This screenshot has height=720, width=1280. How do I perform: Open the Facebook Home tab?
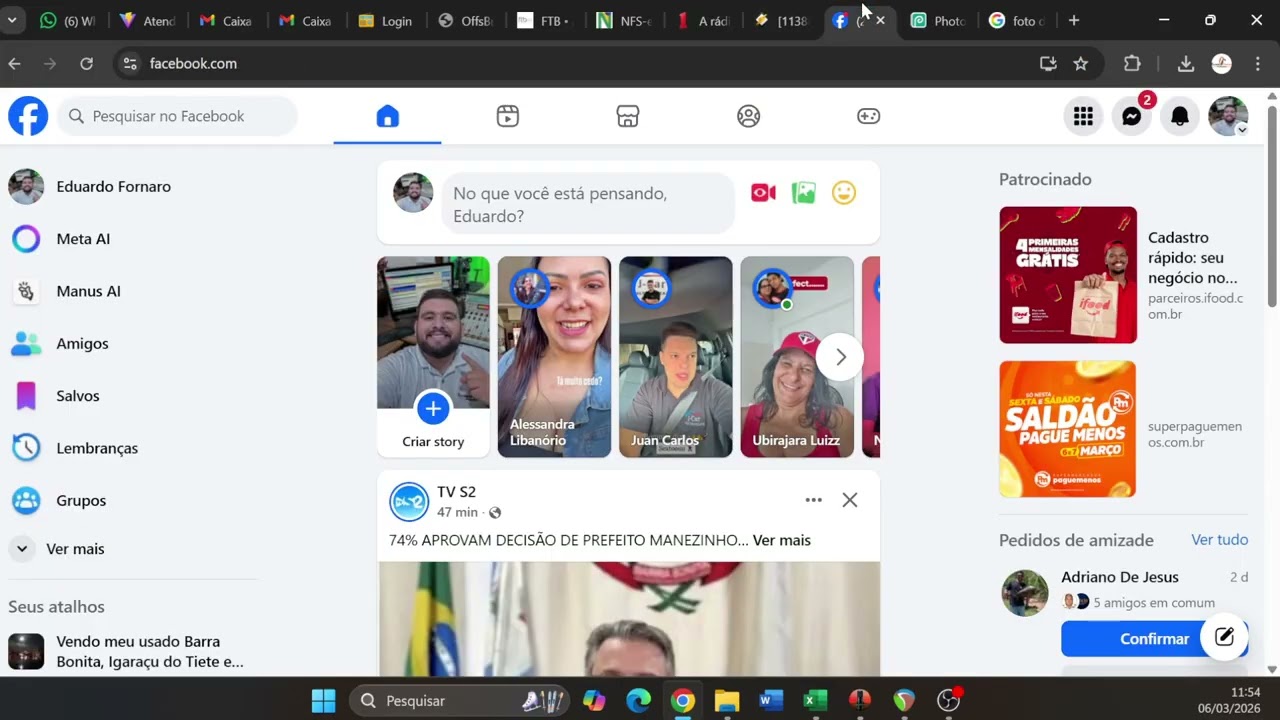point(387,116)
